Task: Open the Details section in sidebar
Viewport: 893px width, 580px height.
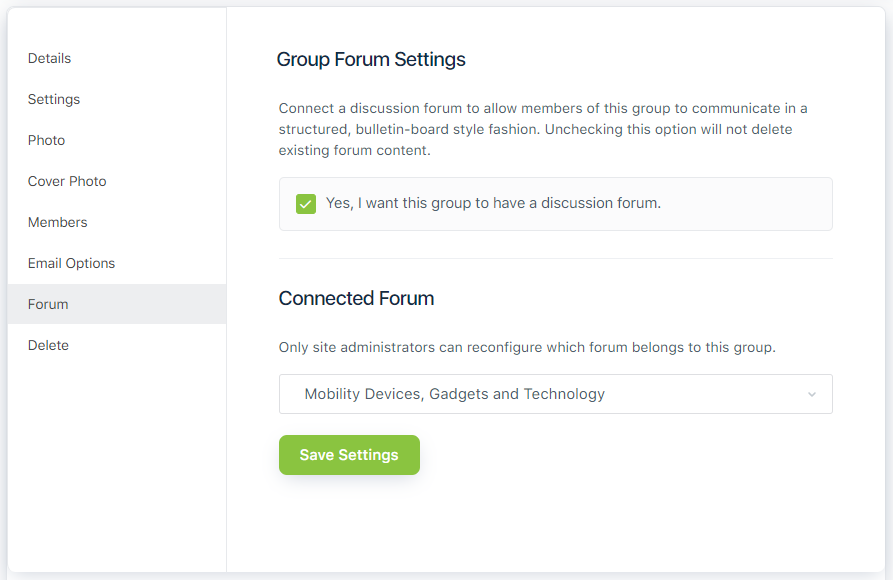Action: (49, 58)
